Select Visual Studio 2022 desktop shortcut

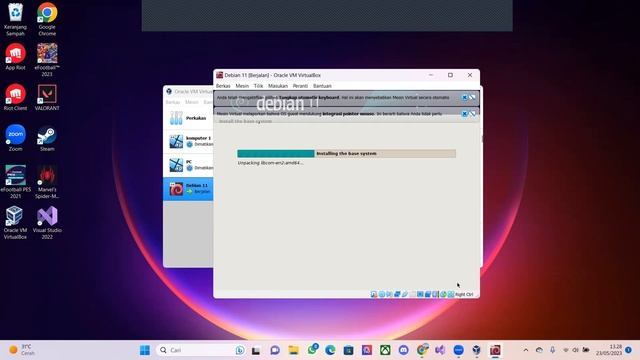(47, 222)
